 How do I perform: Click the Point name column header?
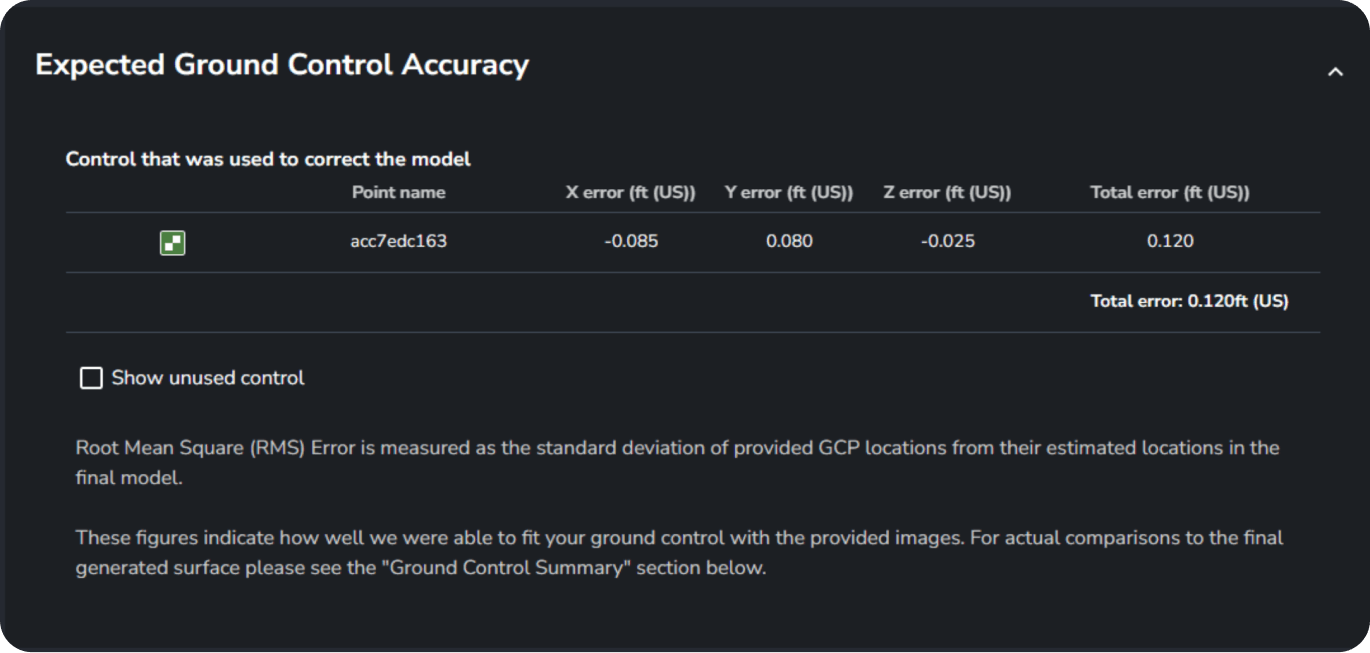(x=398, y=192)
